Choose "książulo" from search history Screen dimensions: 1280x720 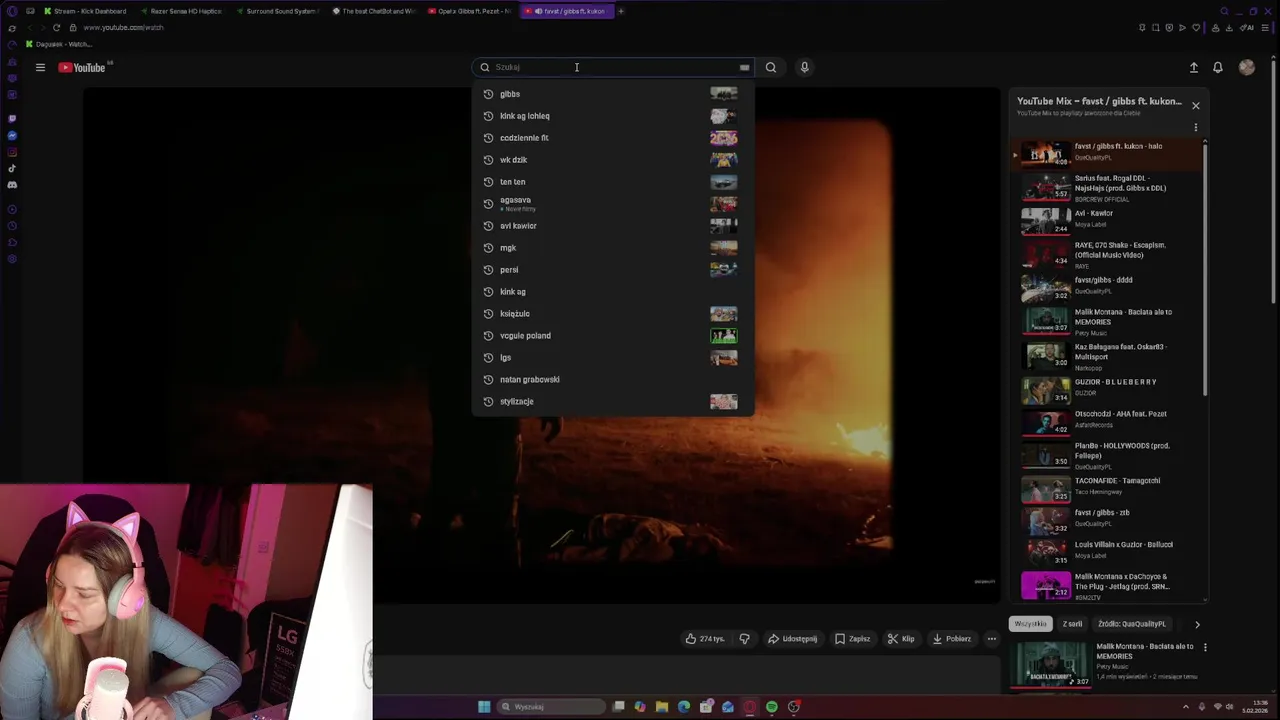click(613, 314)
